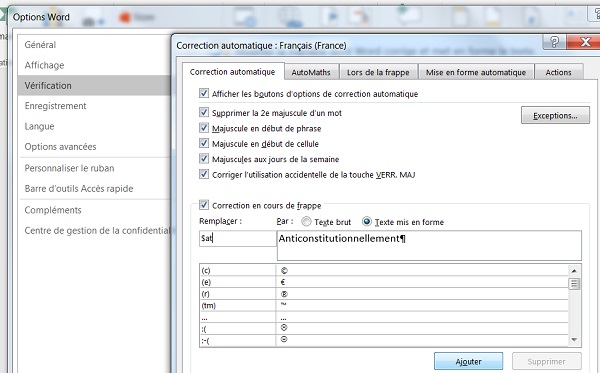Select the :( sad face row
Image resolution: width=600 pixels, height=373 pixels.
point(384,329)
